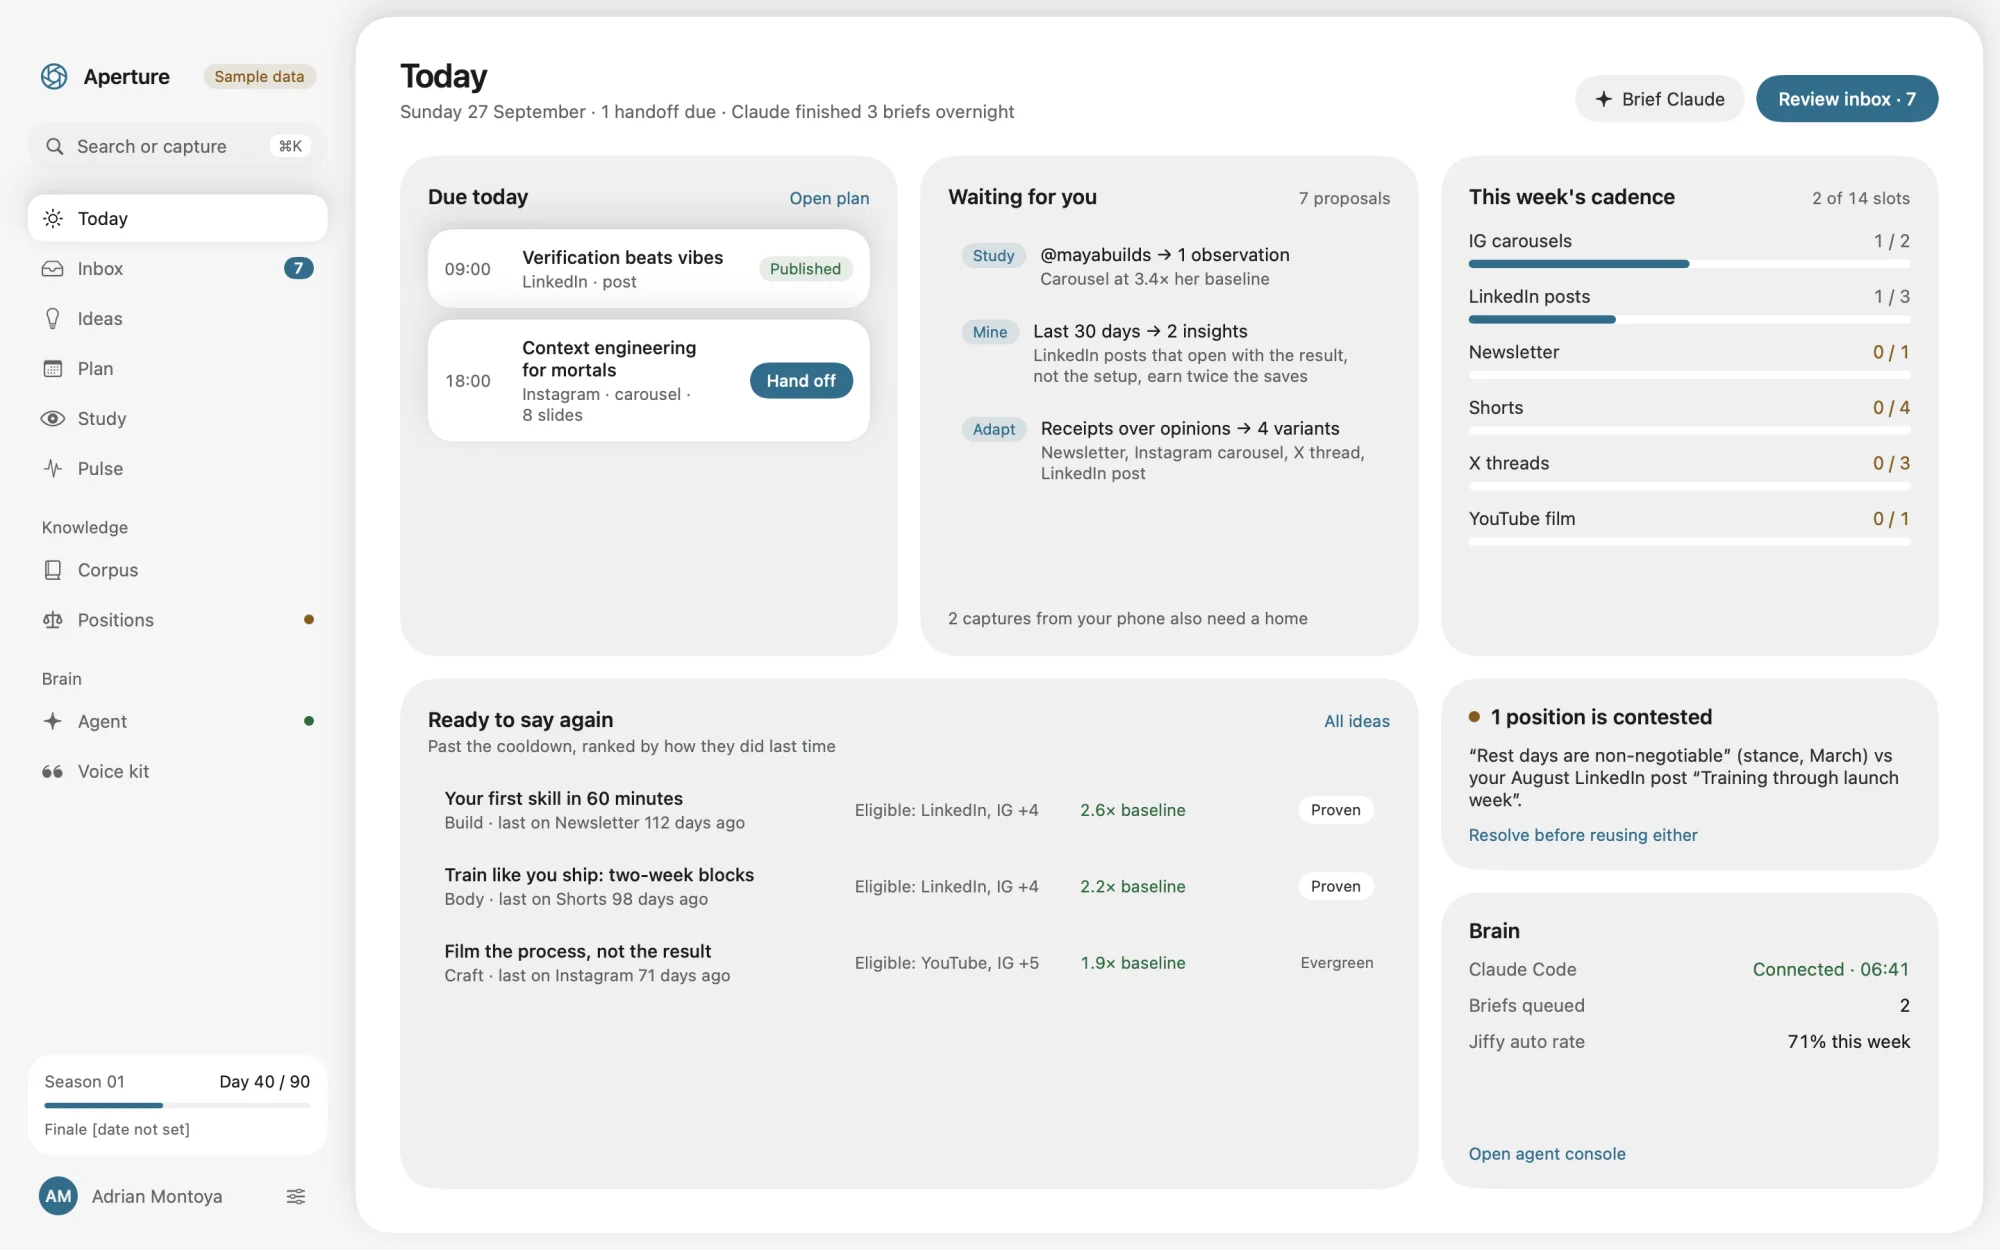Open Voice kit via the quote icon
2000x1250 pixels.
click(53, 771)
